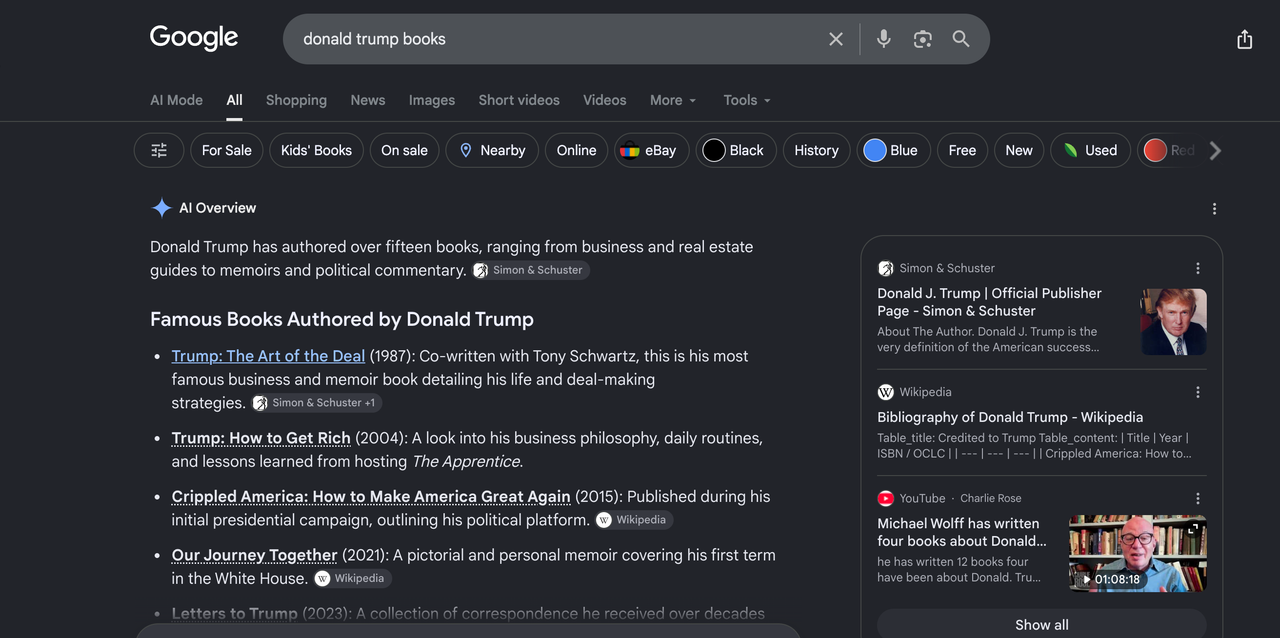Choose the Red color filter

(1168, 150)
